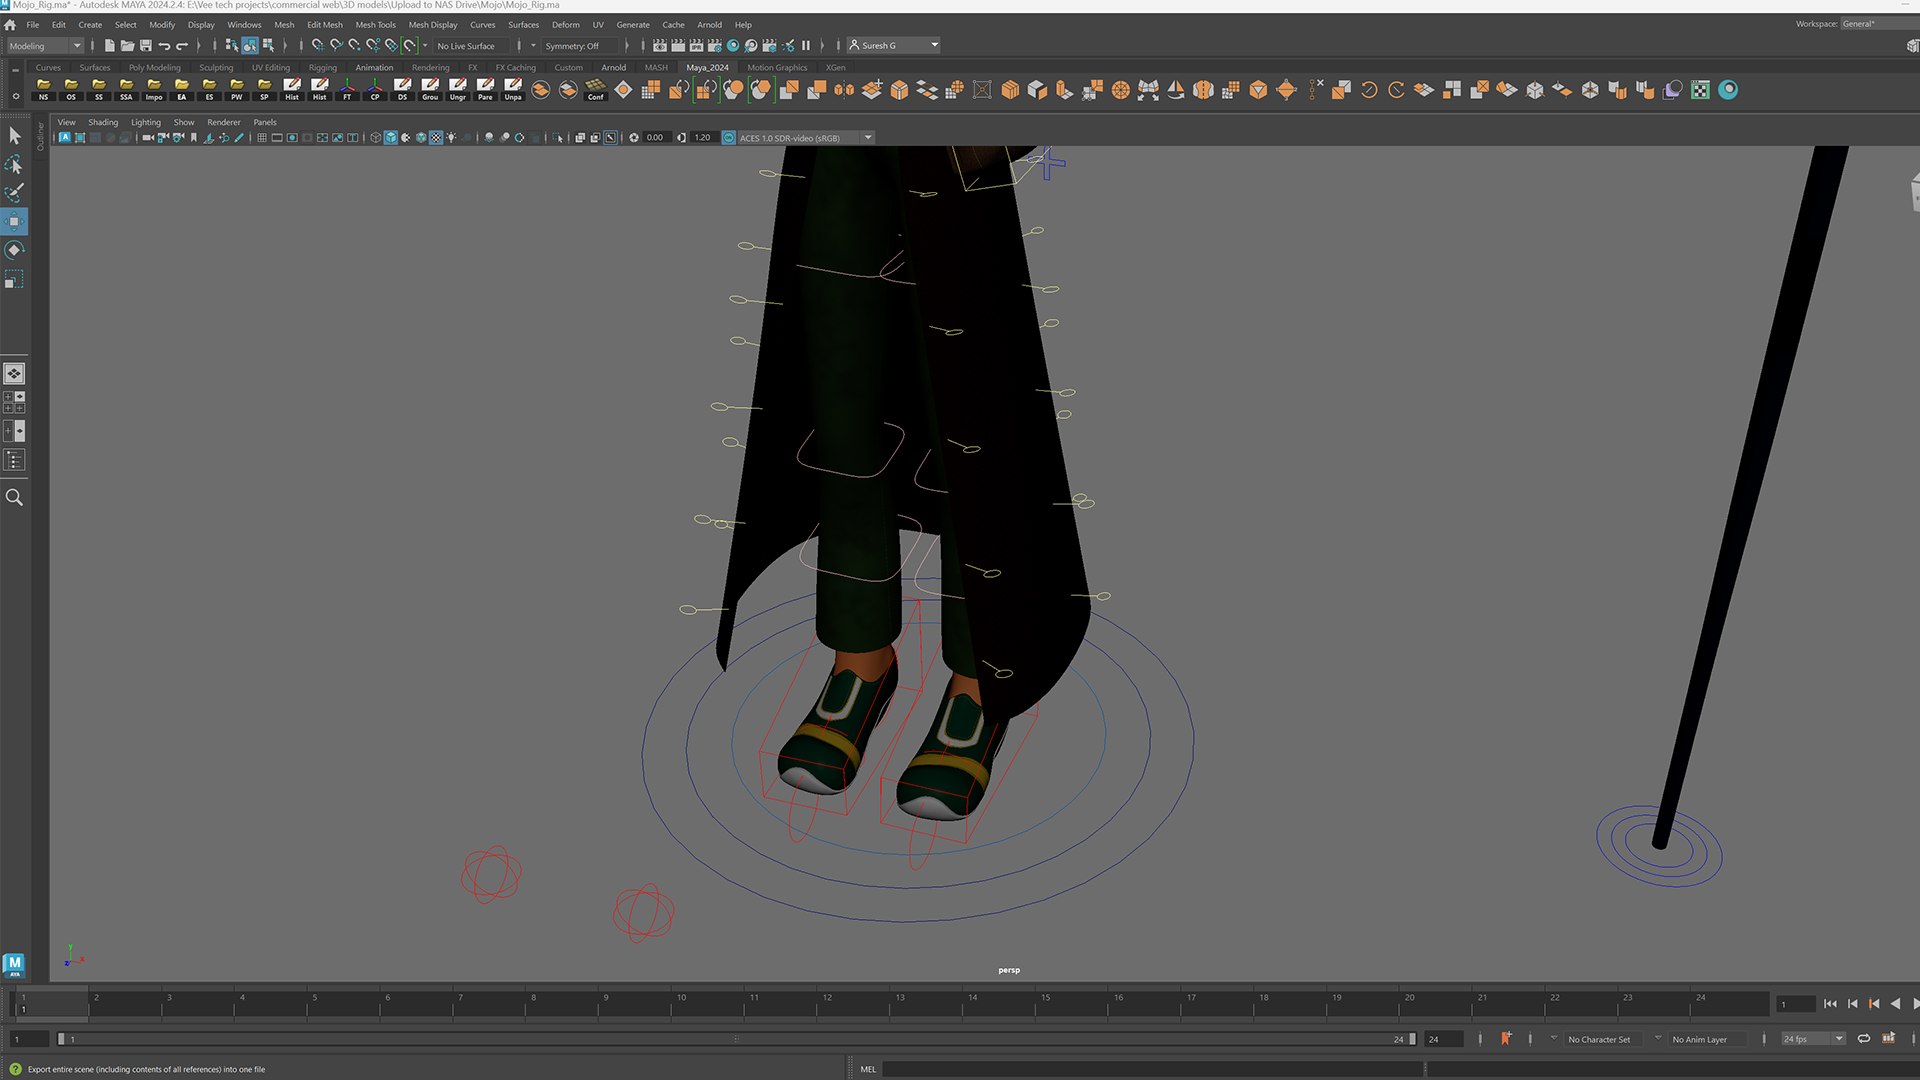Open the ACES SDR-video view transform dropdown
This screenshot has width=1920, height=1080.
(805, 138)
